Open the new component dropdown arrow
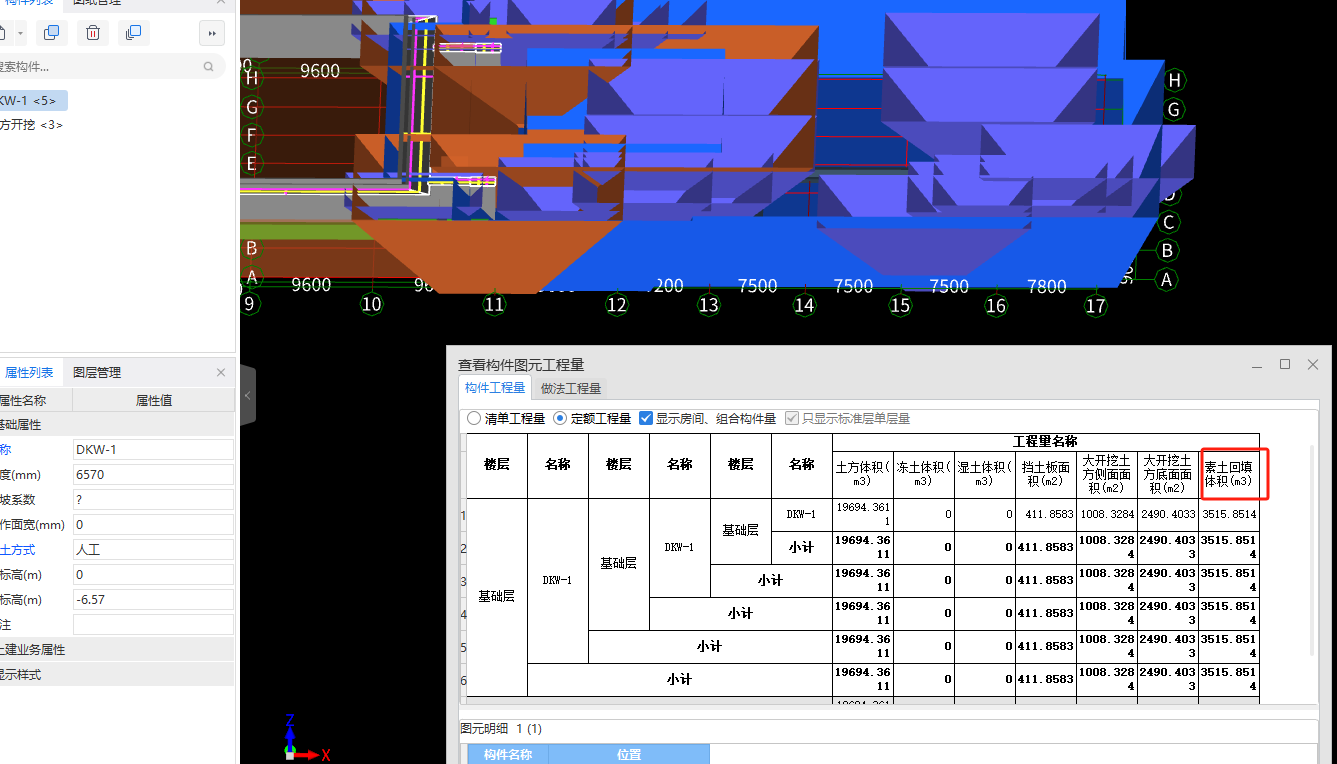The height and width of the screenshot is (764, 1337). [22, 34]
